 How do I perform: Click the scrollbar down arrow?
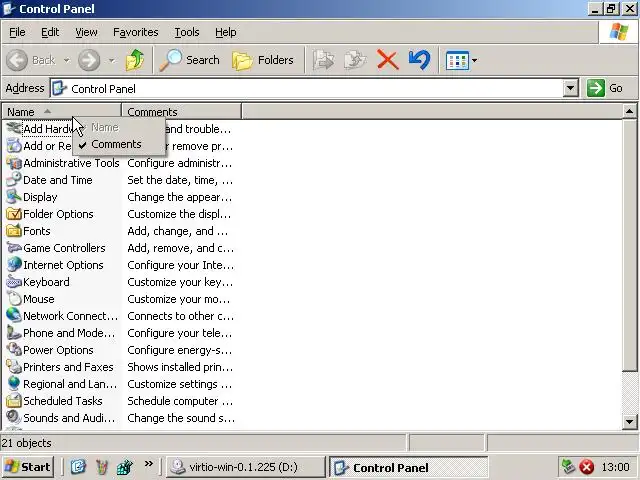[629, 422]
